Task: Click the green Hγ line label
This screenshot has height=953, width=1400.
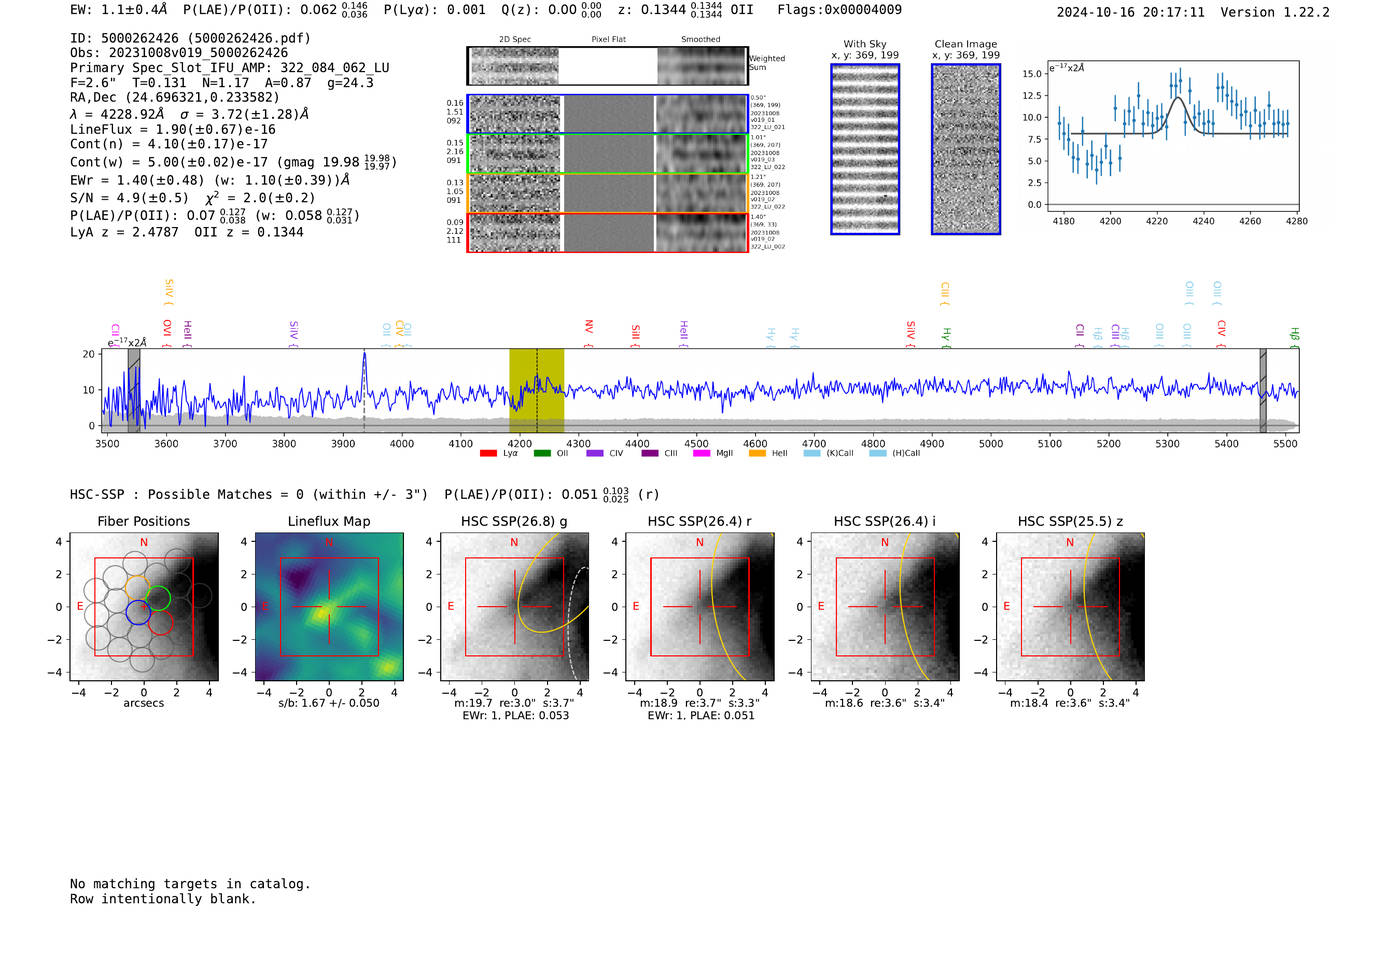Action: point(946,335)
